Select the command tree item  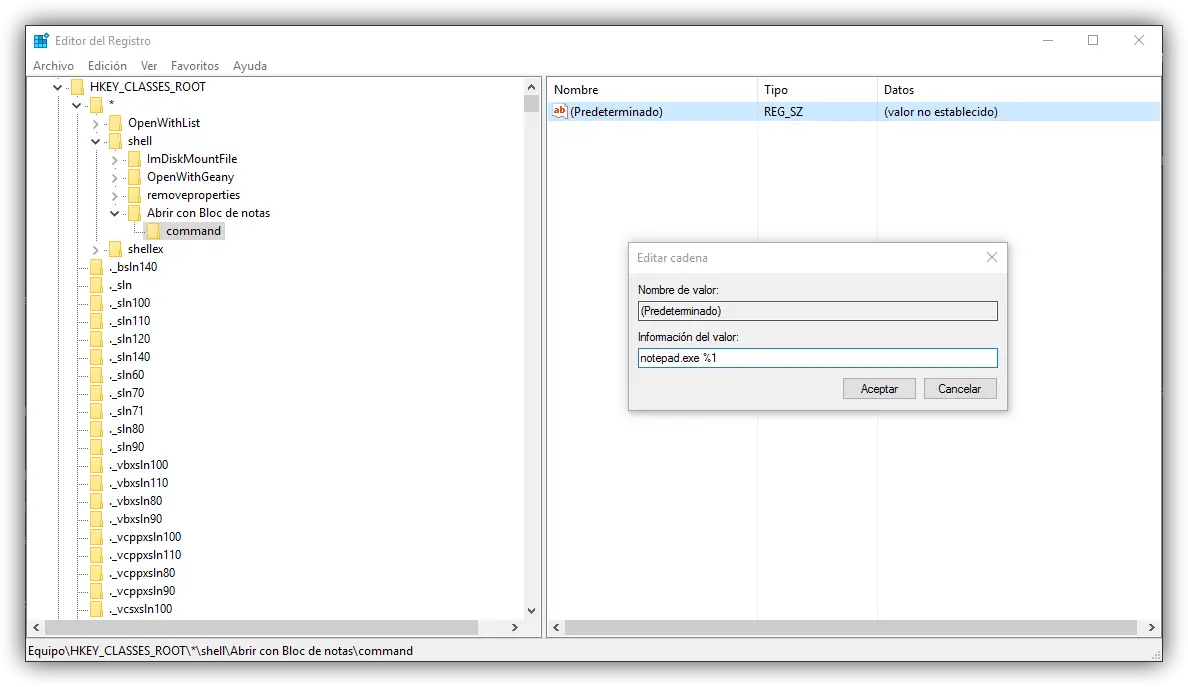193,231
